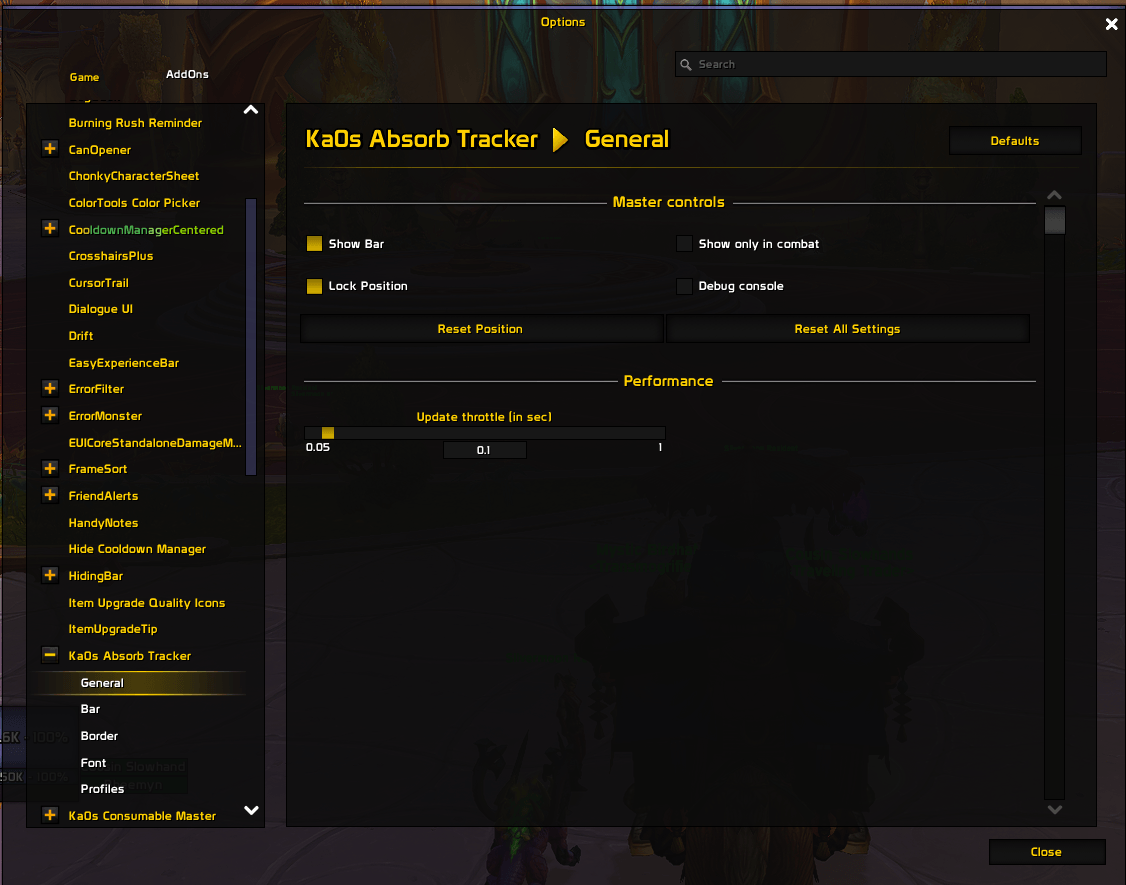Select Item Upgrade Quality Icons addon
Viewport: 1126px width, 885px height.
click(x=146, y=603)
